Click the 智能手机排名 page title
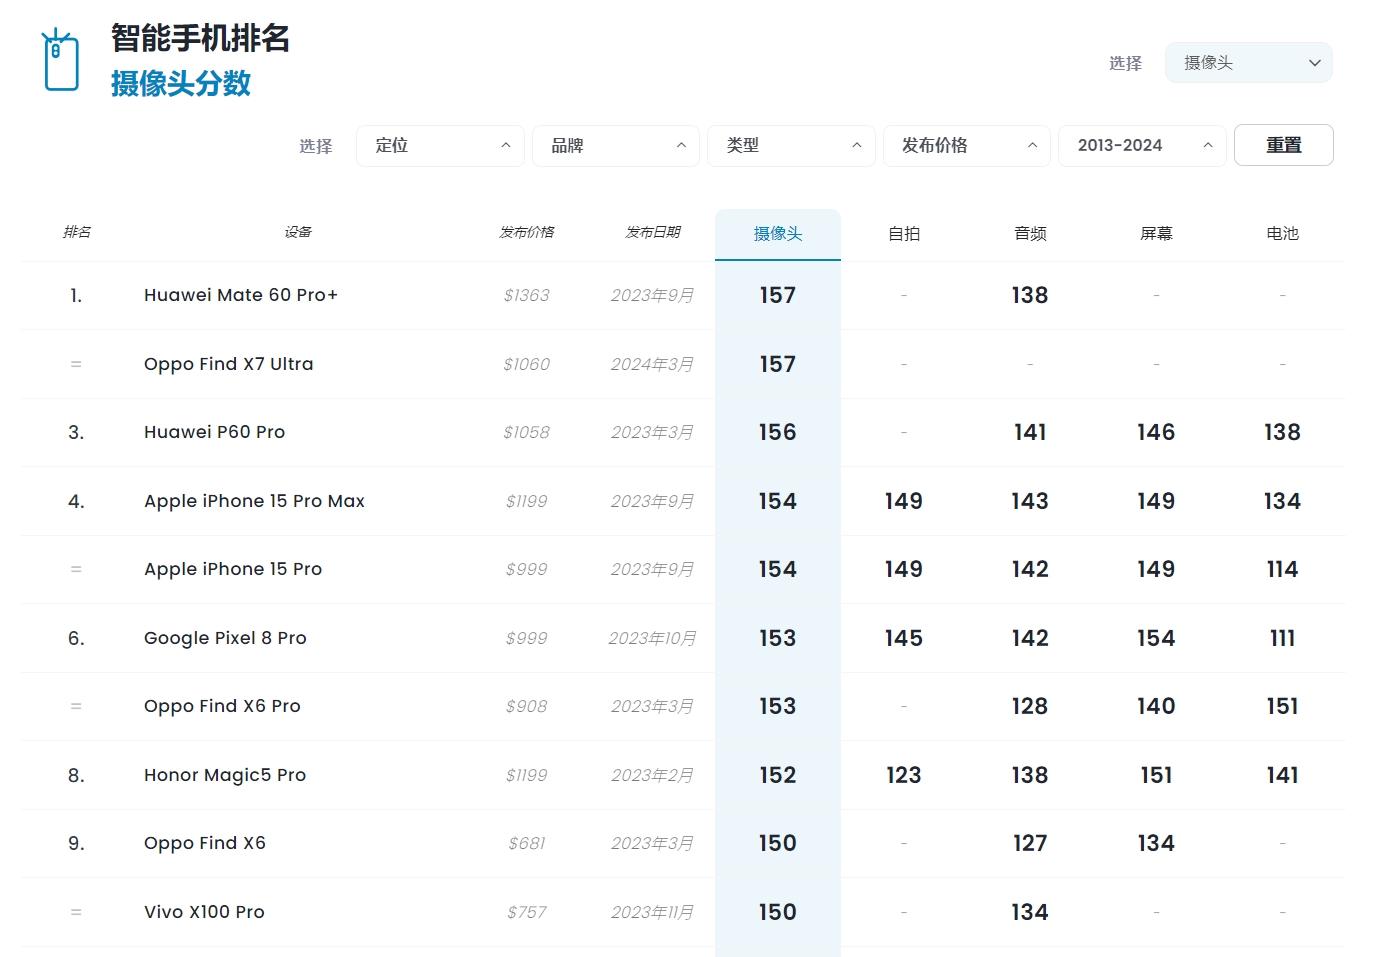The width and height of the screenshot is (1375, 957). click(x=200, y=38)
